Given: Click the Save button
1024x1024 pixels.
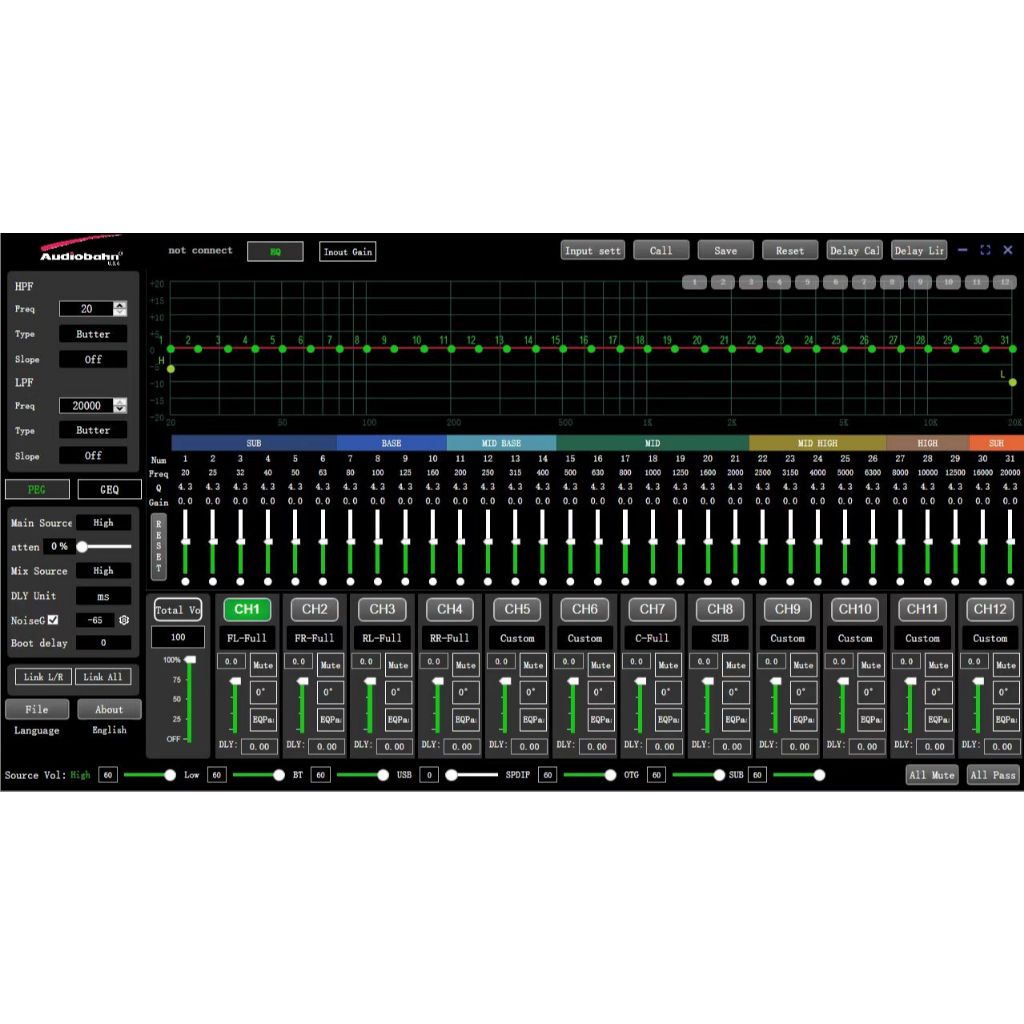Looking at the screenshot, I should (725, 251).
